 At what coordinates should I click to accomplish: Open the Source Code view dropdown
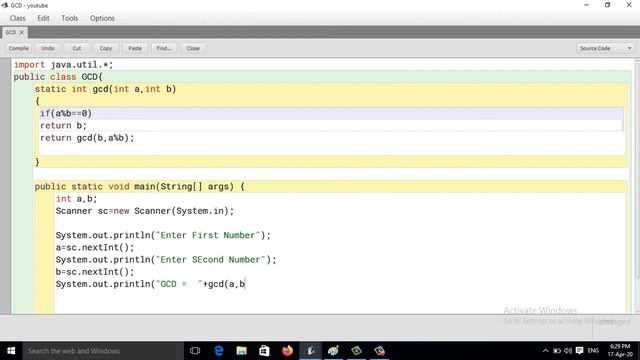coord(606,48)
